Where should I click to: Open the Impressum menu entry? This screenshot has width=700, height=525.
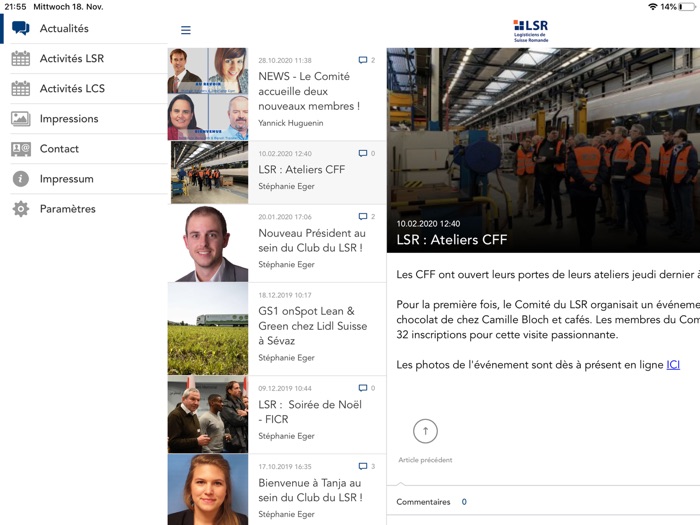coord(84,179)
